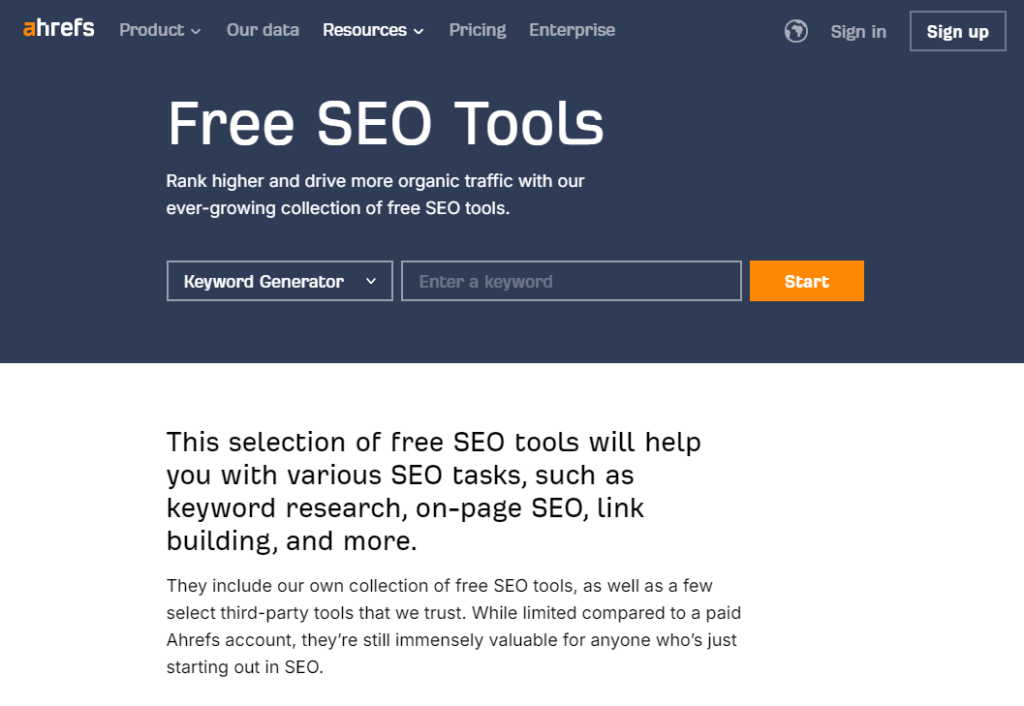Open the Our data menu item
Image resolution: width=1024 pixels, height=706 pixels.
point(262,30)
